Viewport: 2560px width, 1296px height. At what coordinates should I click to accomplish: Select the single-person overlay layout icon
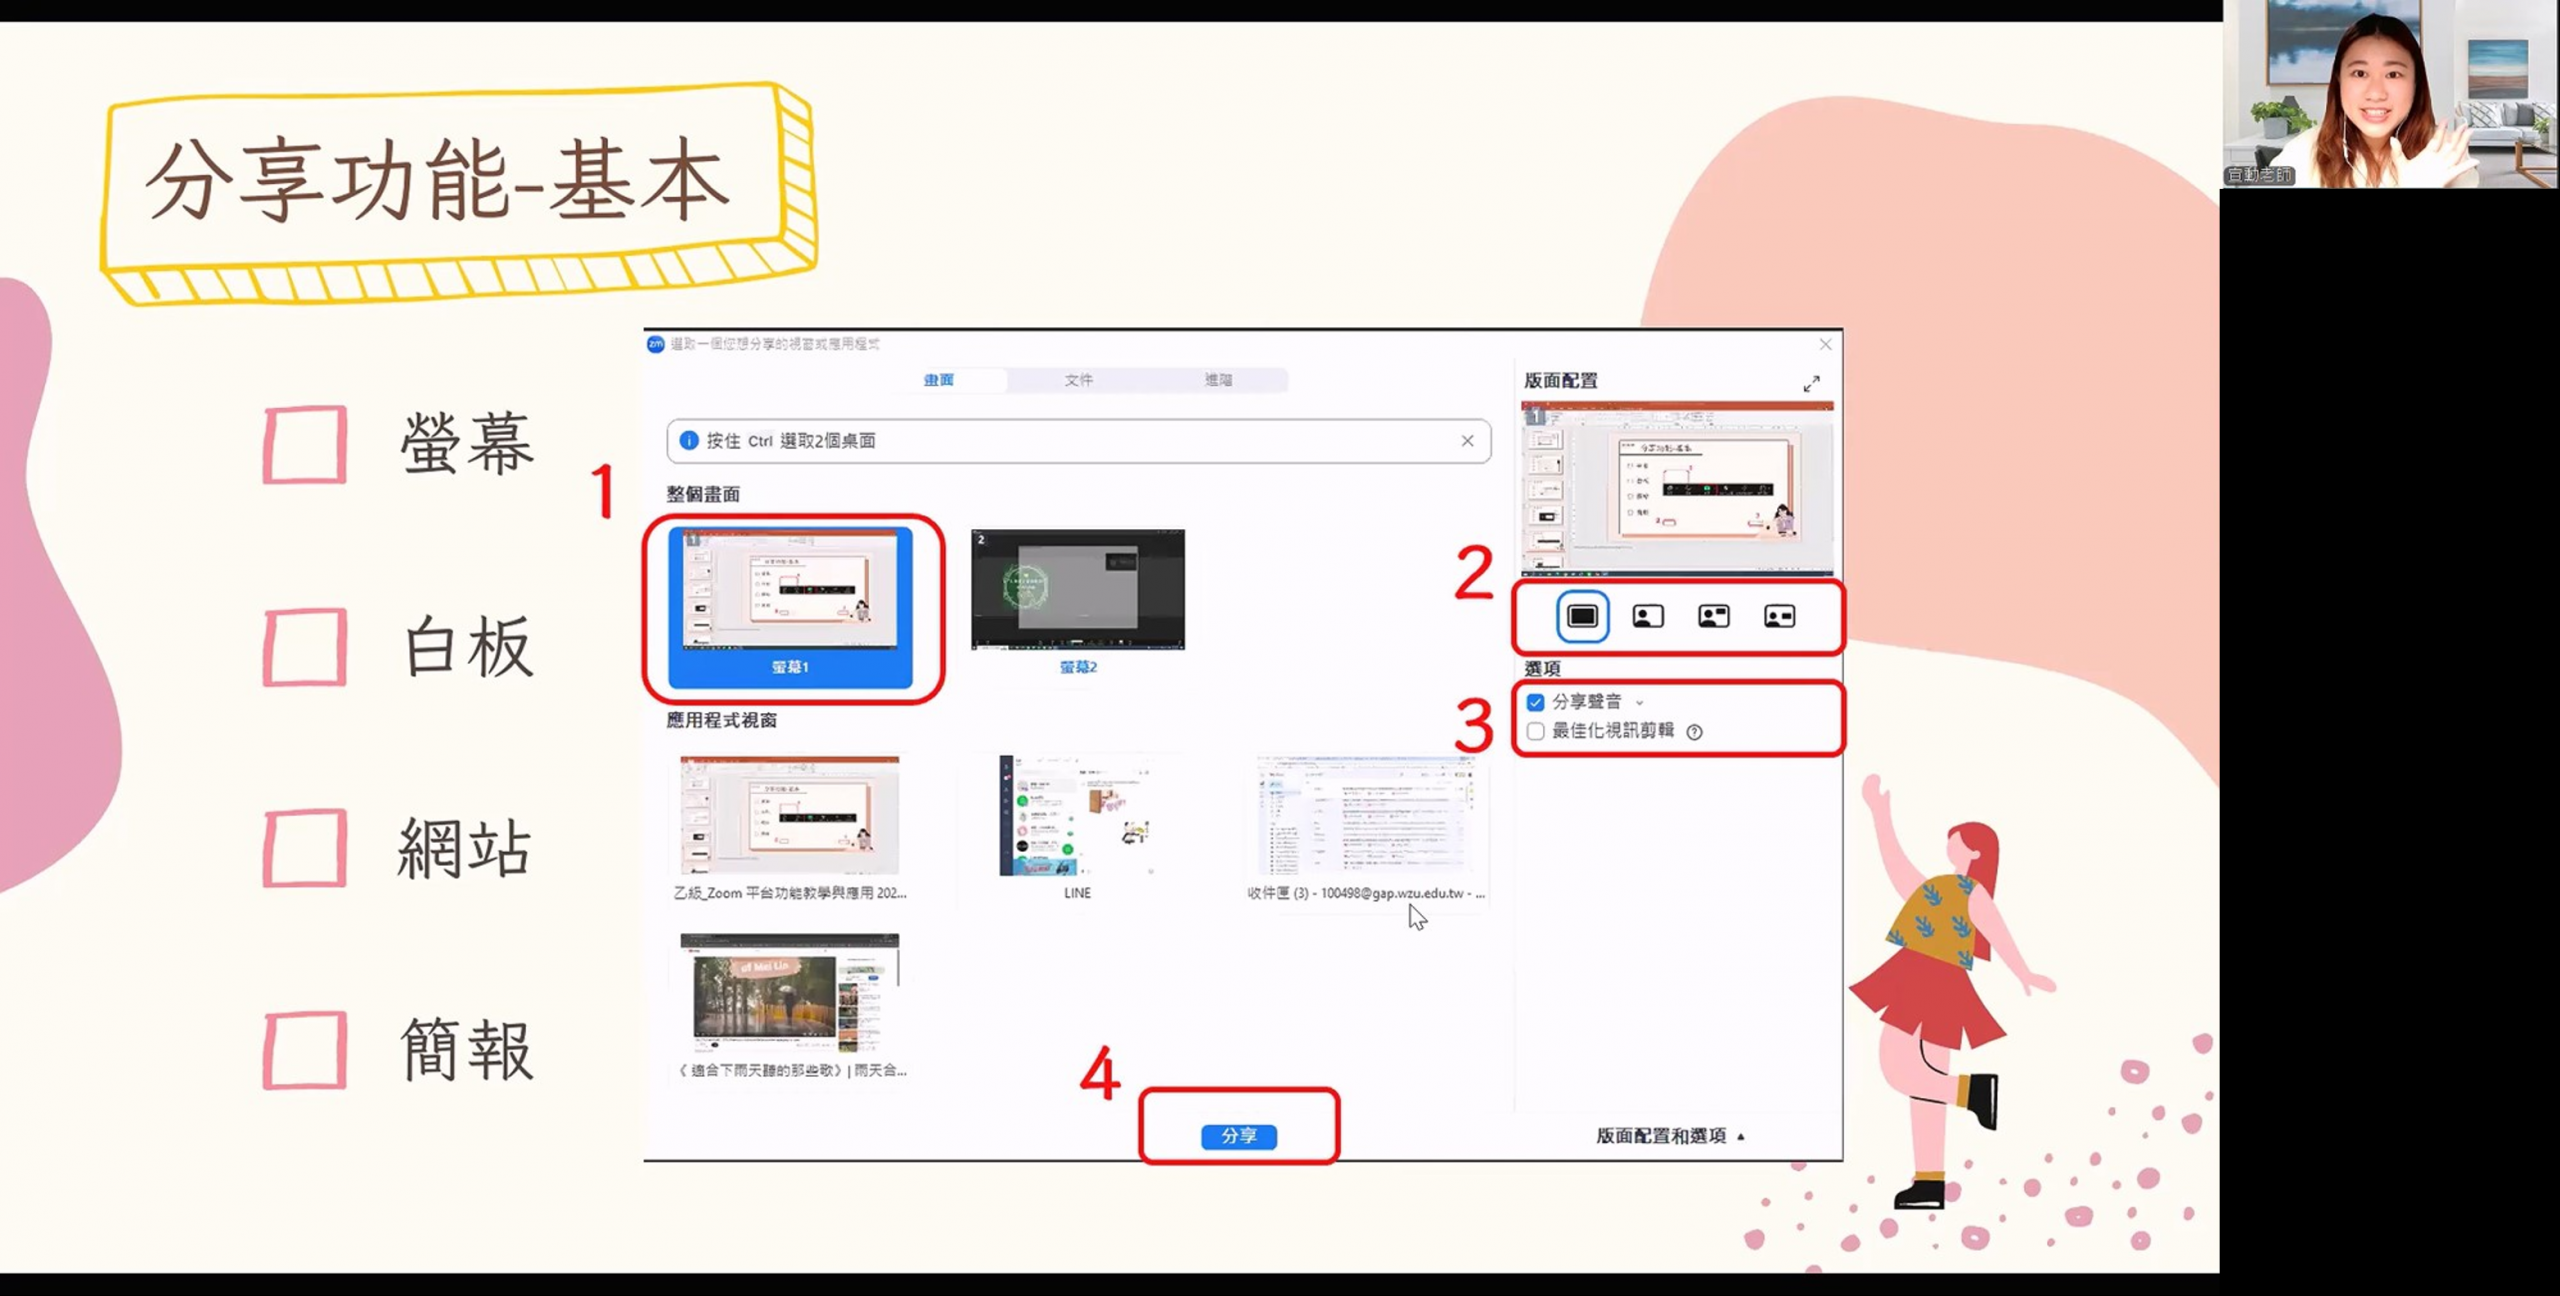tap(1647, 616)
